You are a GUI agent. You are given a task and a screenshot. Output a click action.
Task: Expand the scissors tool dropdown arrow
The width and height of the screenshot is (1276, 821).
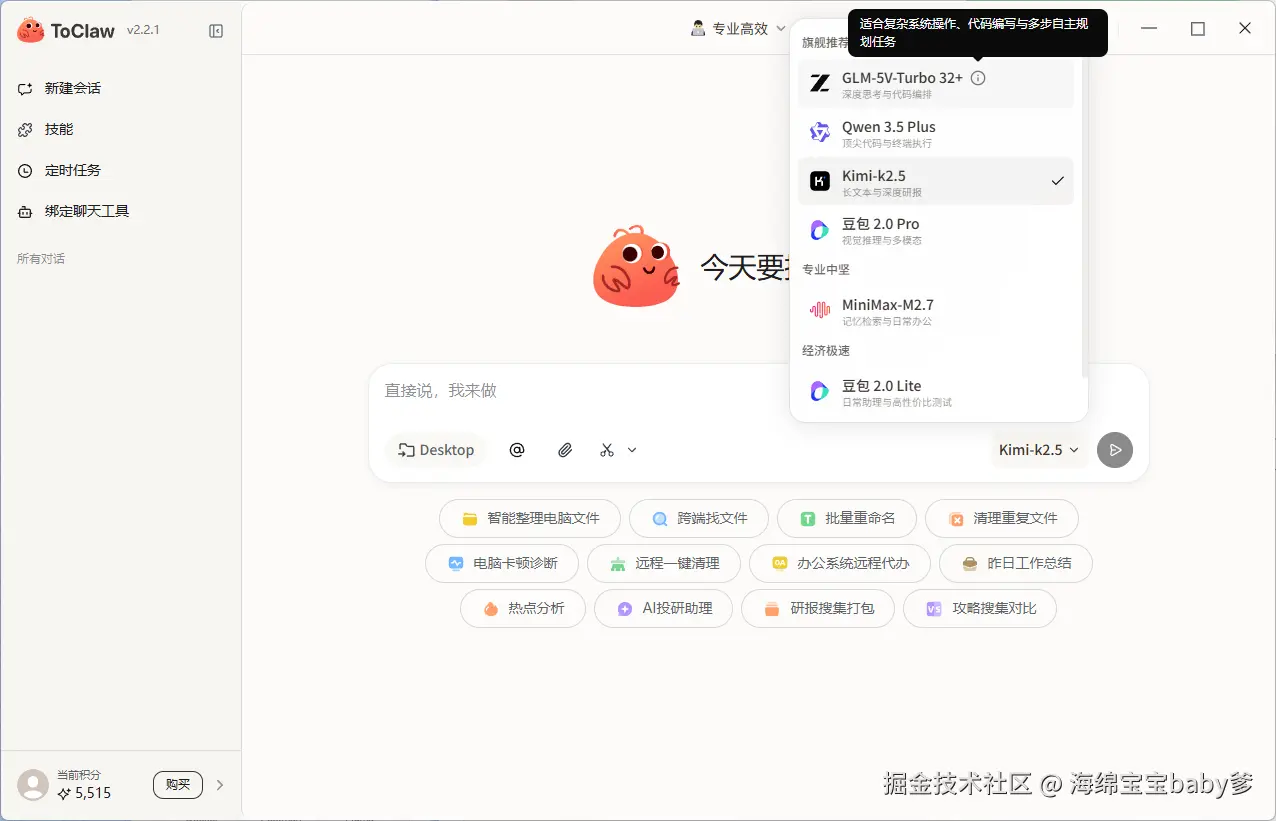point(632,450)
